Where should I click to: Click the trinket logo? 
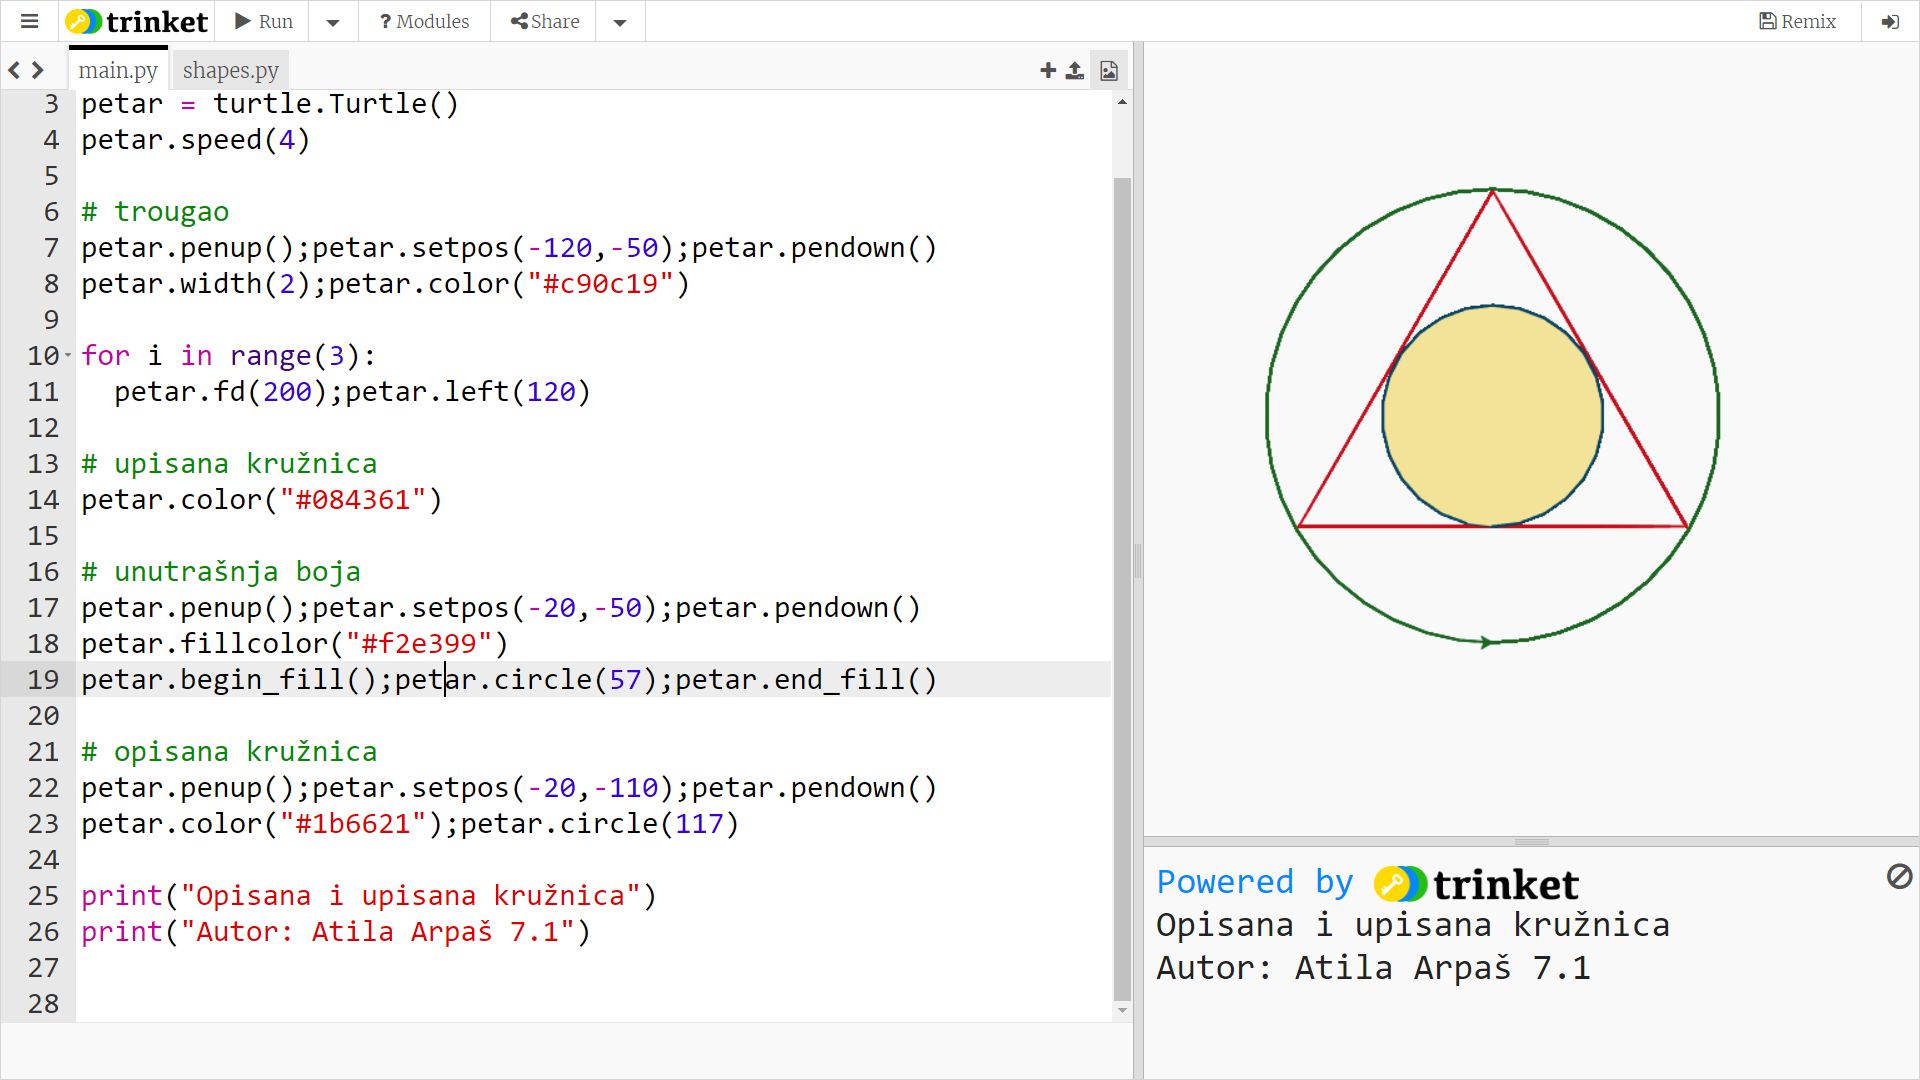137,21
